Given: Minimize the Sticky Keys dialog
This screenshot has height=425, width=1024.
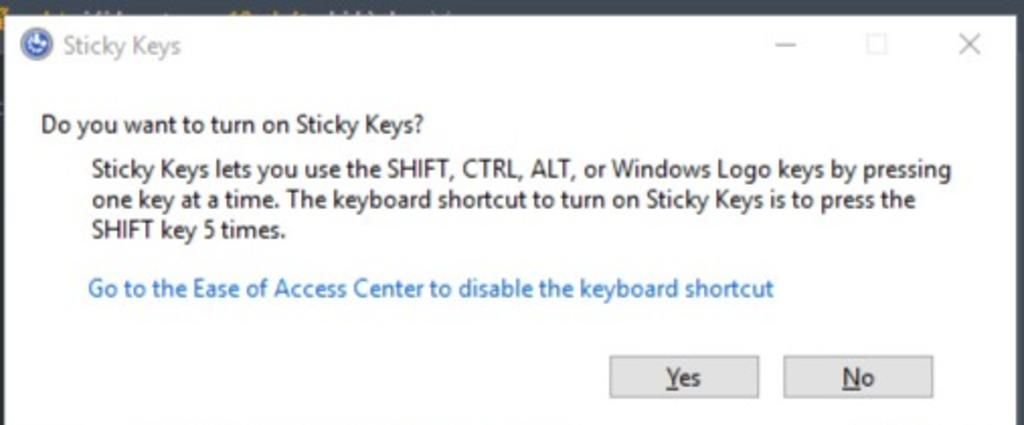Looking at the screenshot, I should [x=786, y=45].
